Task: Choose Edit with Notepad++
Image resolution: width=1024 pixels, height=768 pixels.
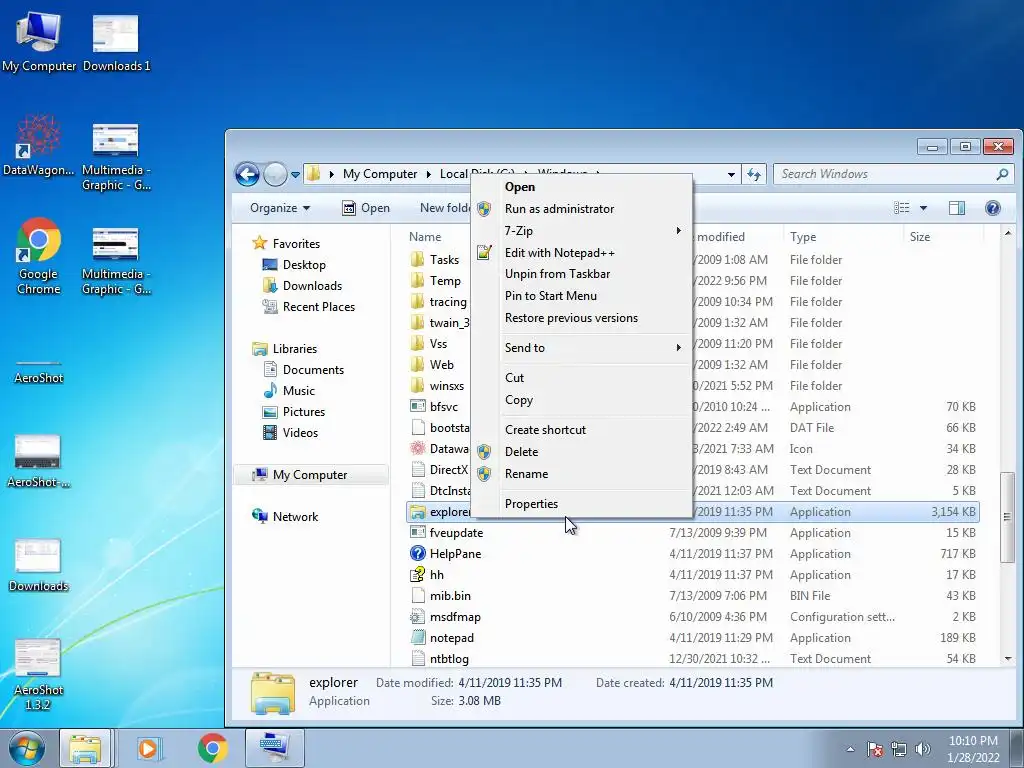Action: tap(581, 253)
